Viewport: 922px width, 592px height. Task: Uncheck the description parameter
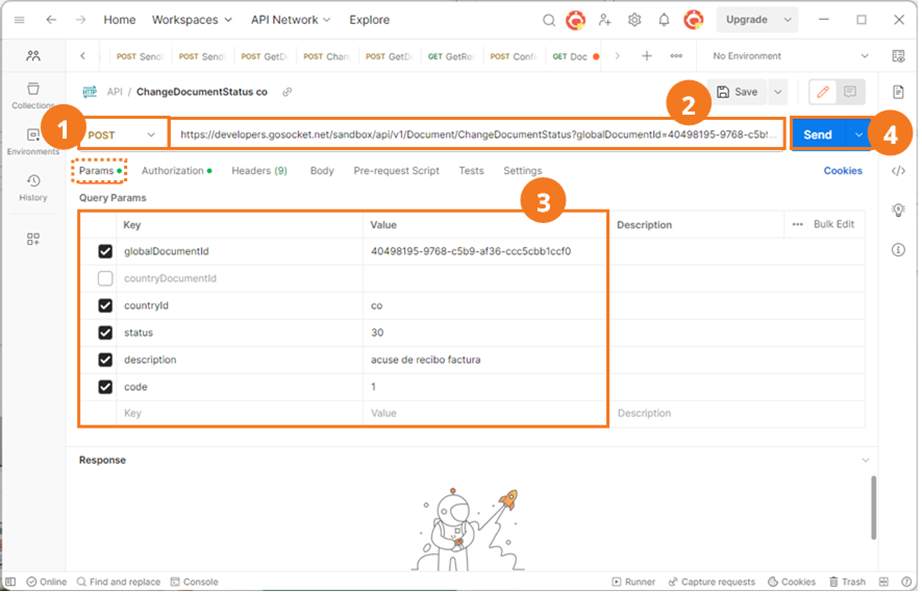point(105,359)
